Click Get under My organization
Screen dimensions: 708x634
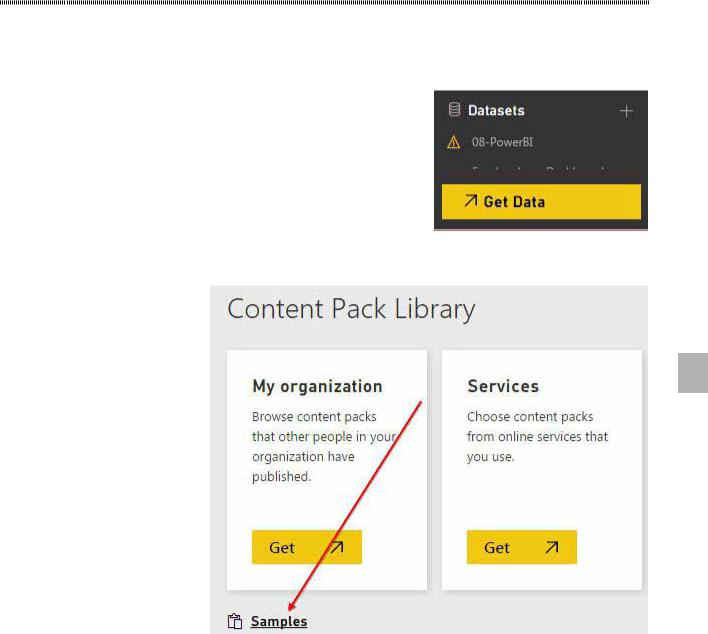coord(307,547)
